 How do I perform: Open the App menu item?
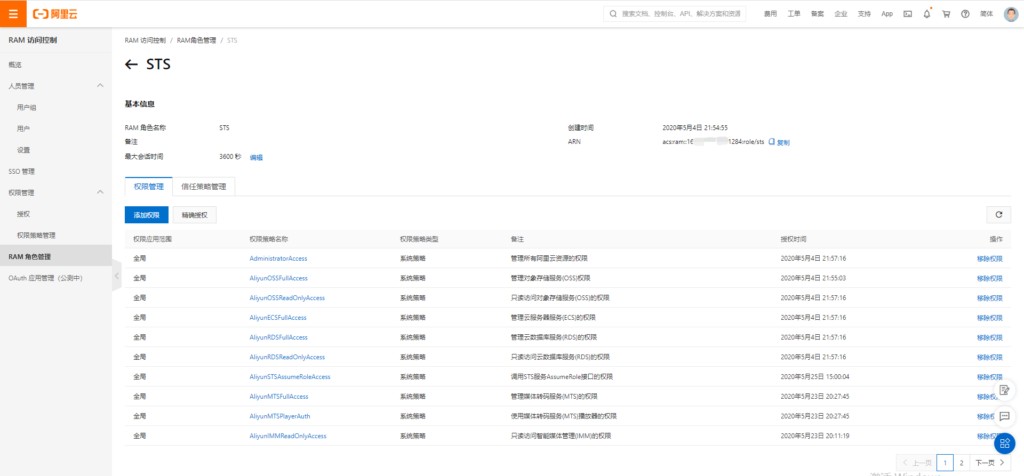click(x=887, y=14)
